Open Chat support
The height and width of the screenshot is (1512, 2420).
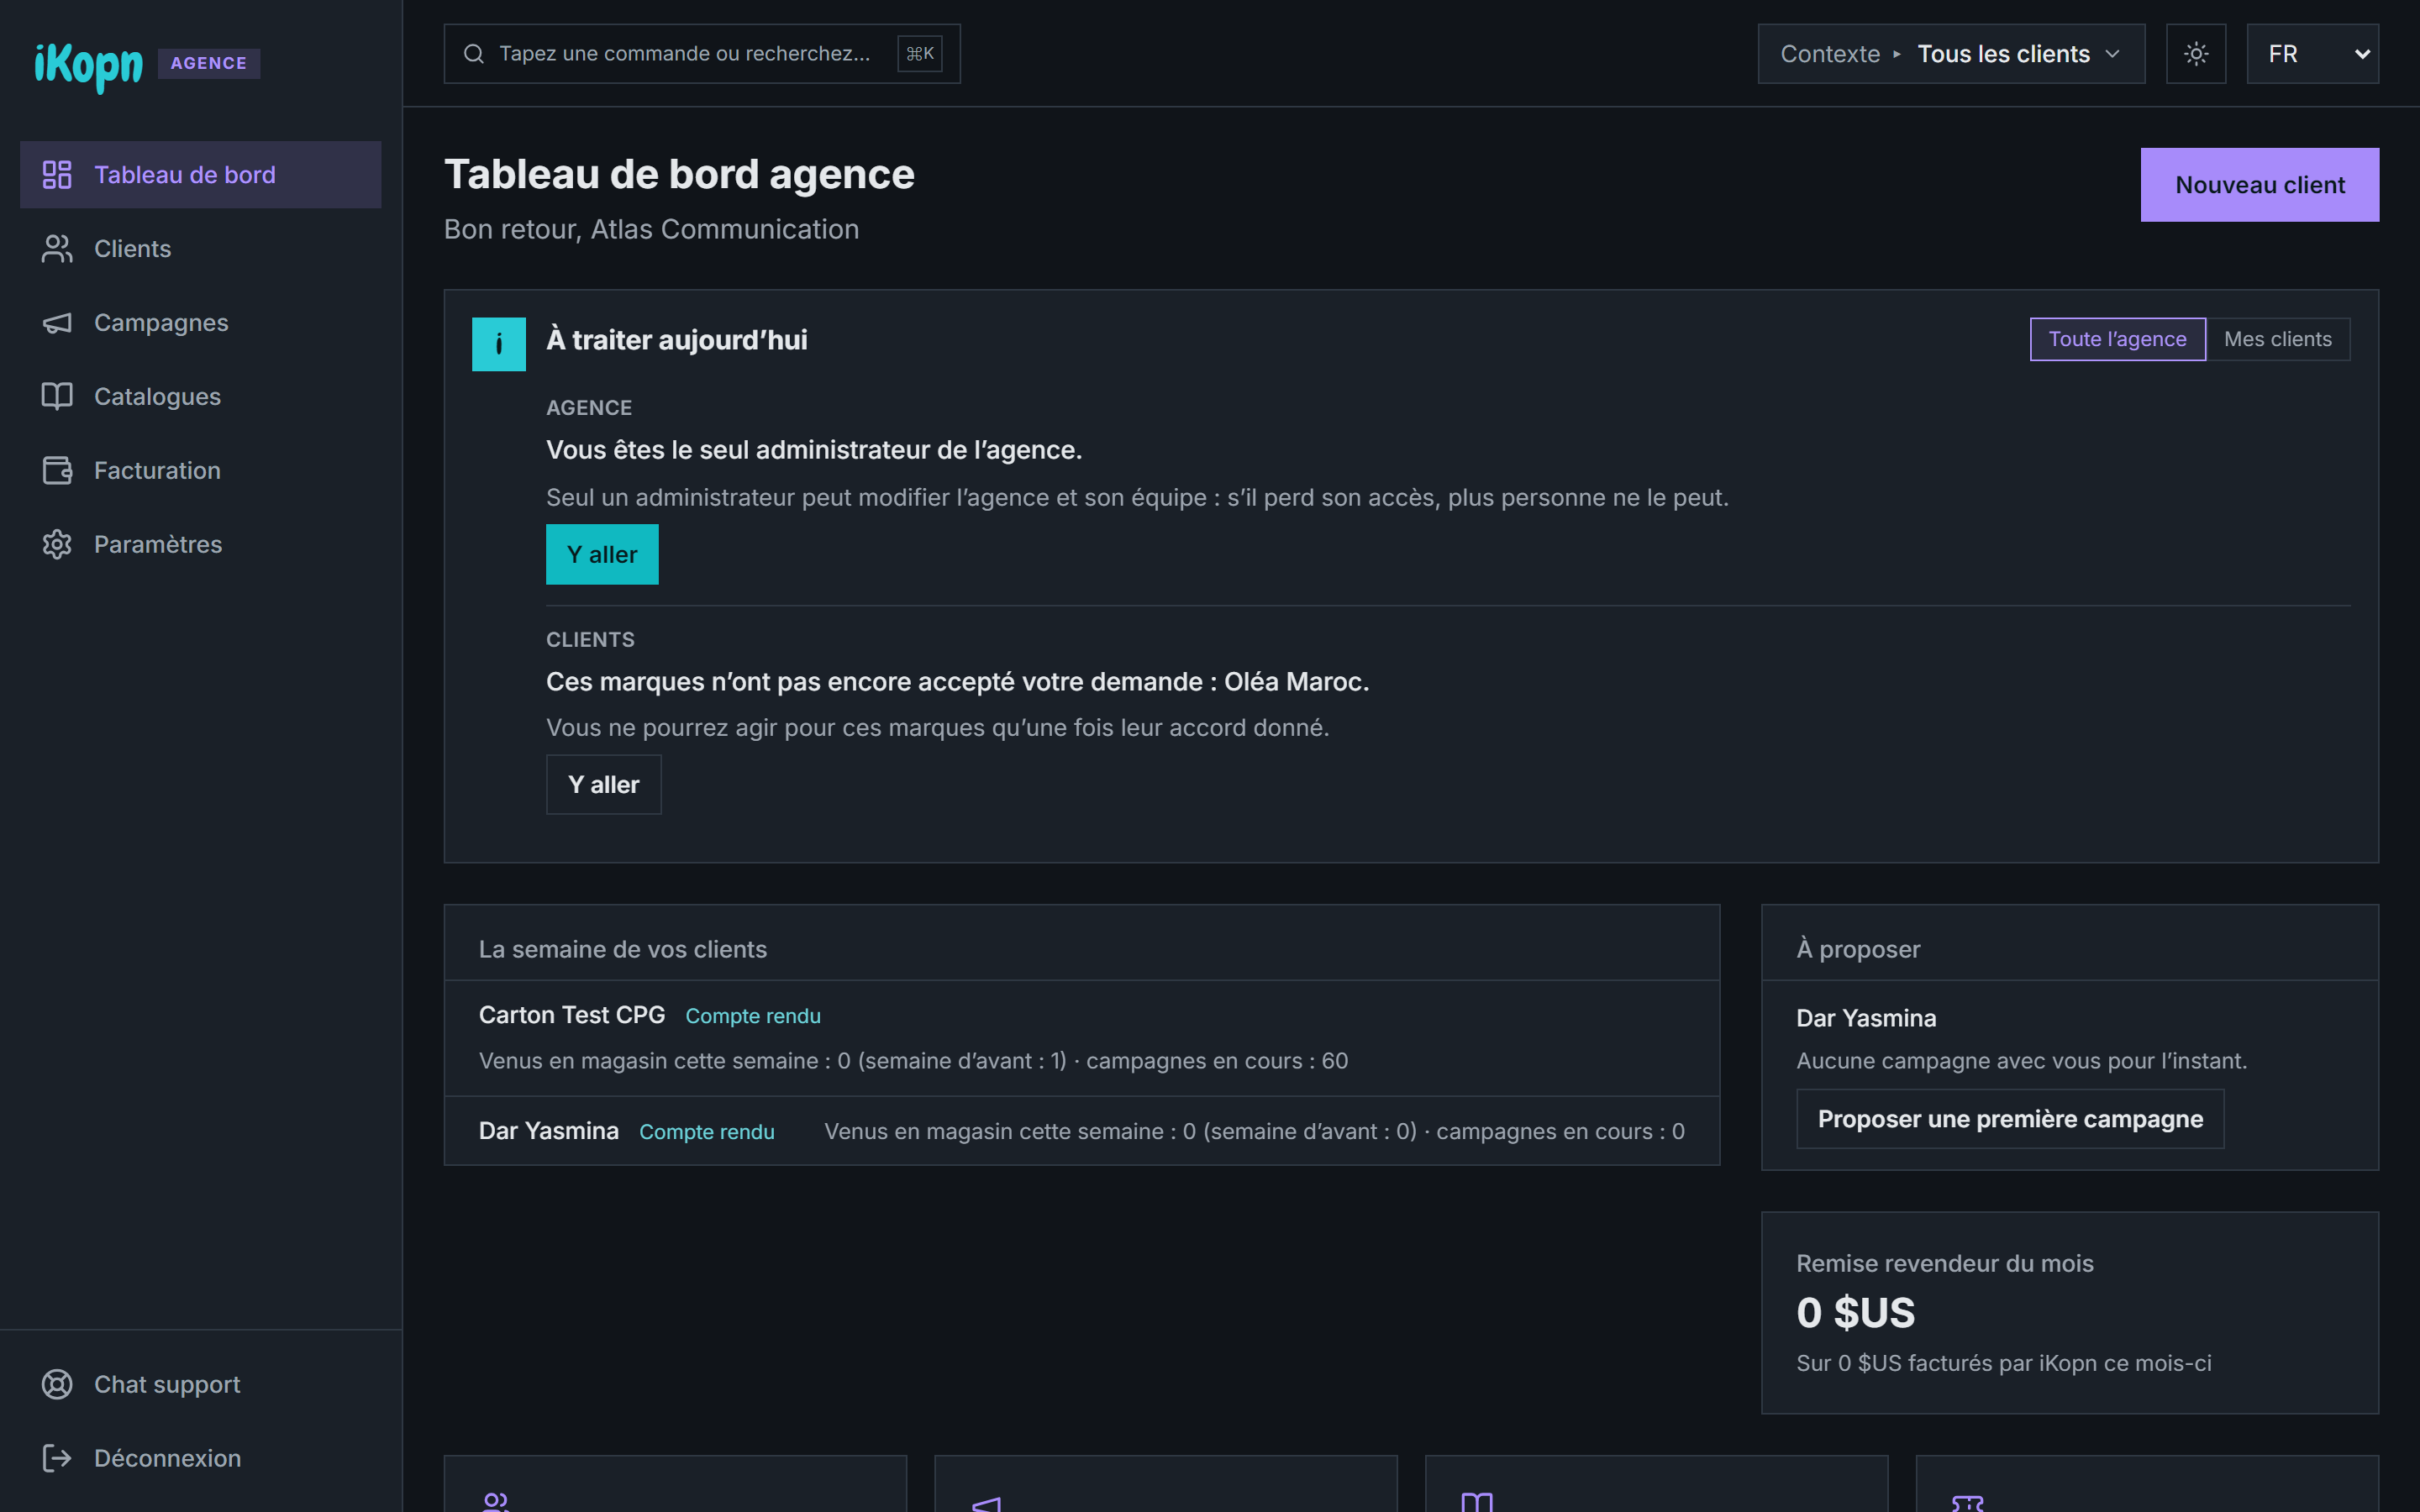[201, 1385]
